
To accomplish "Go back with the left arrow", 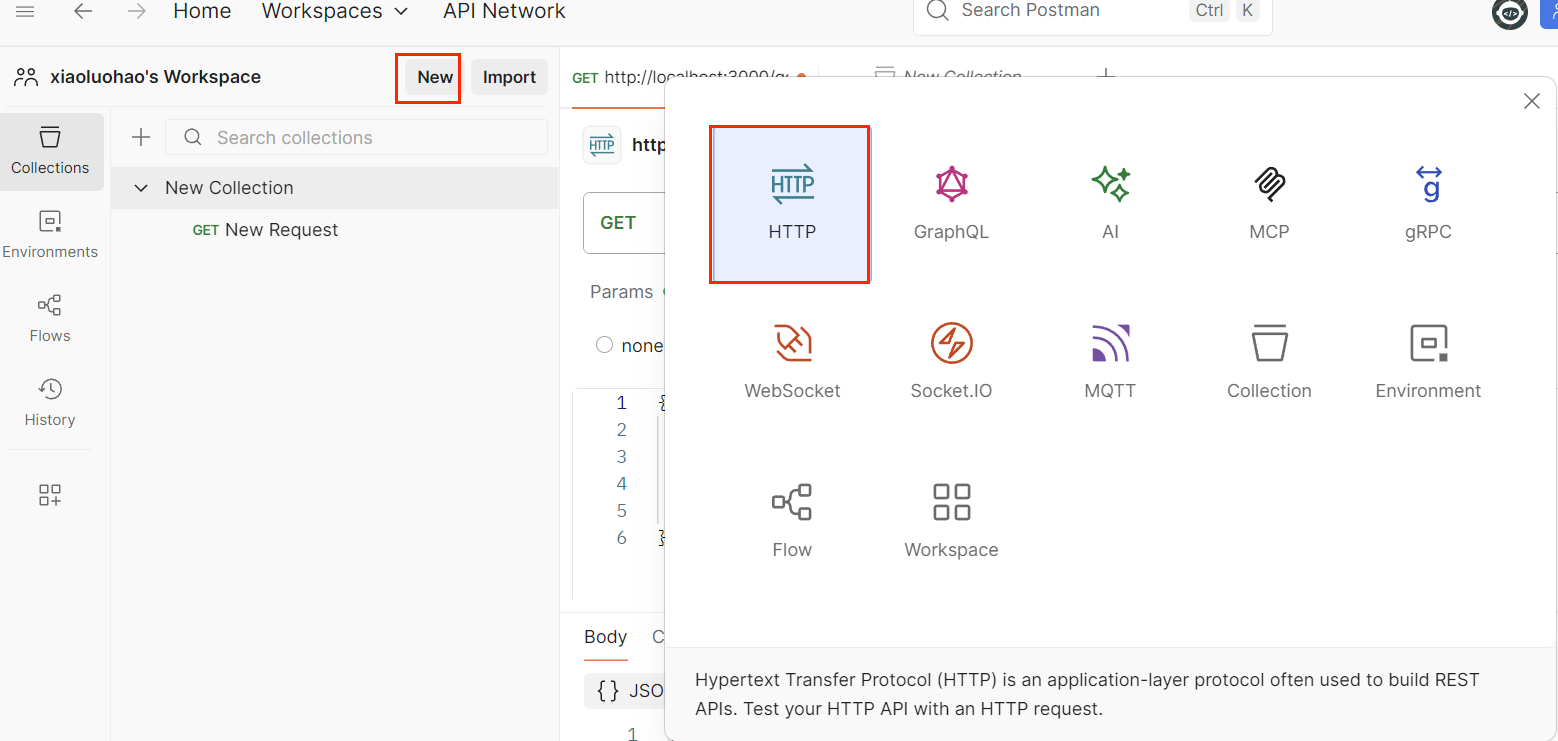I will (83, 11).
